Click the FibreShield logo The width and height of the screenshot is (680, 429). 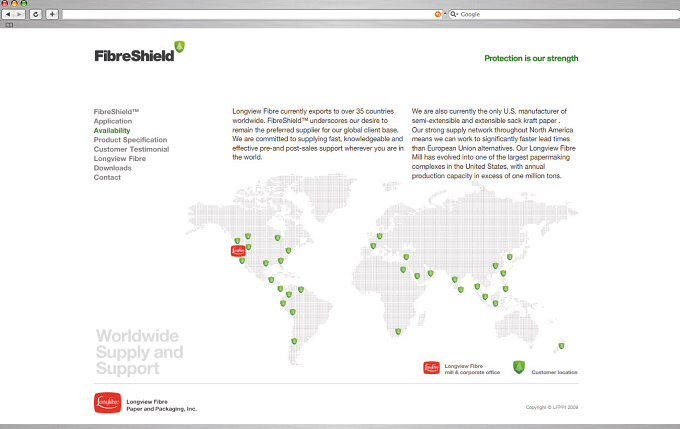[139, 52]
